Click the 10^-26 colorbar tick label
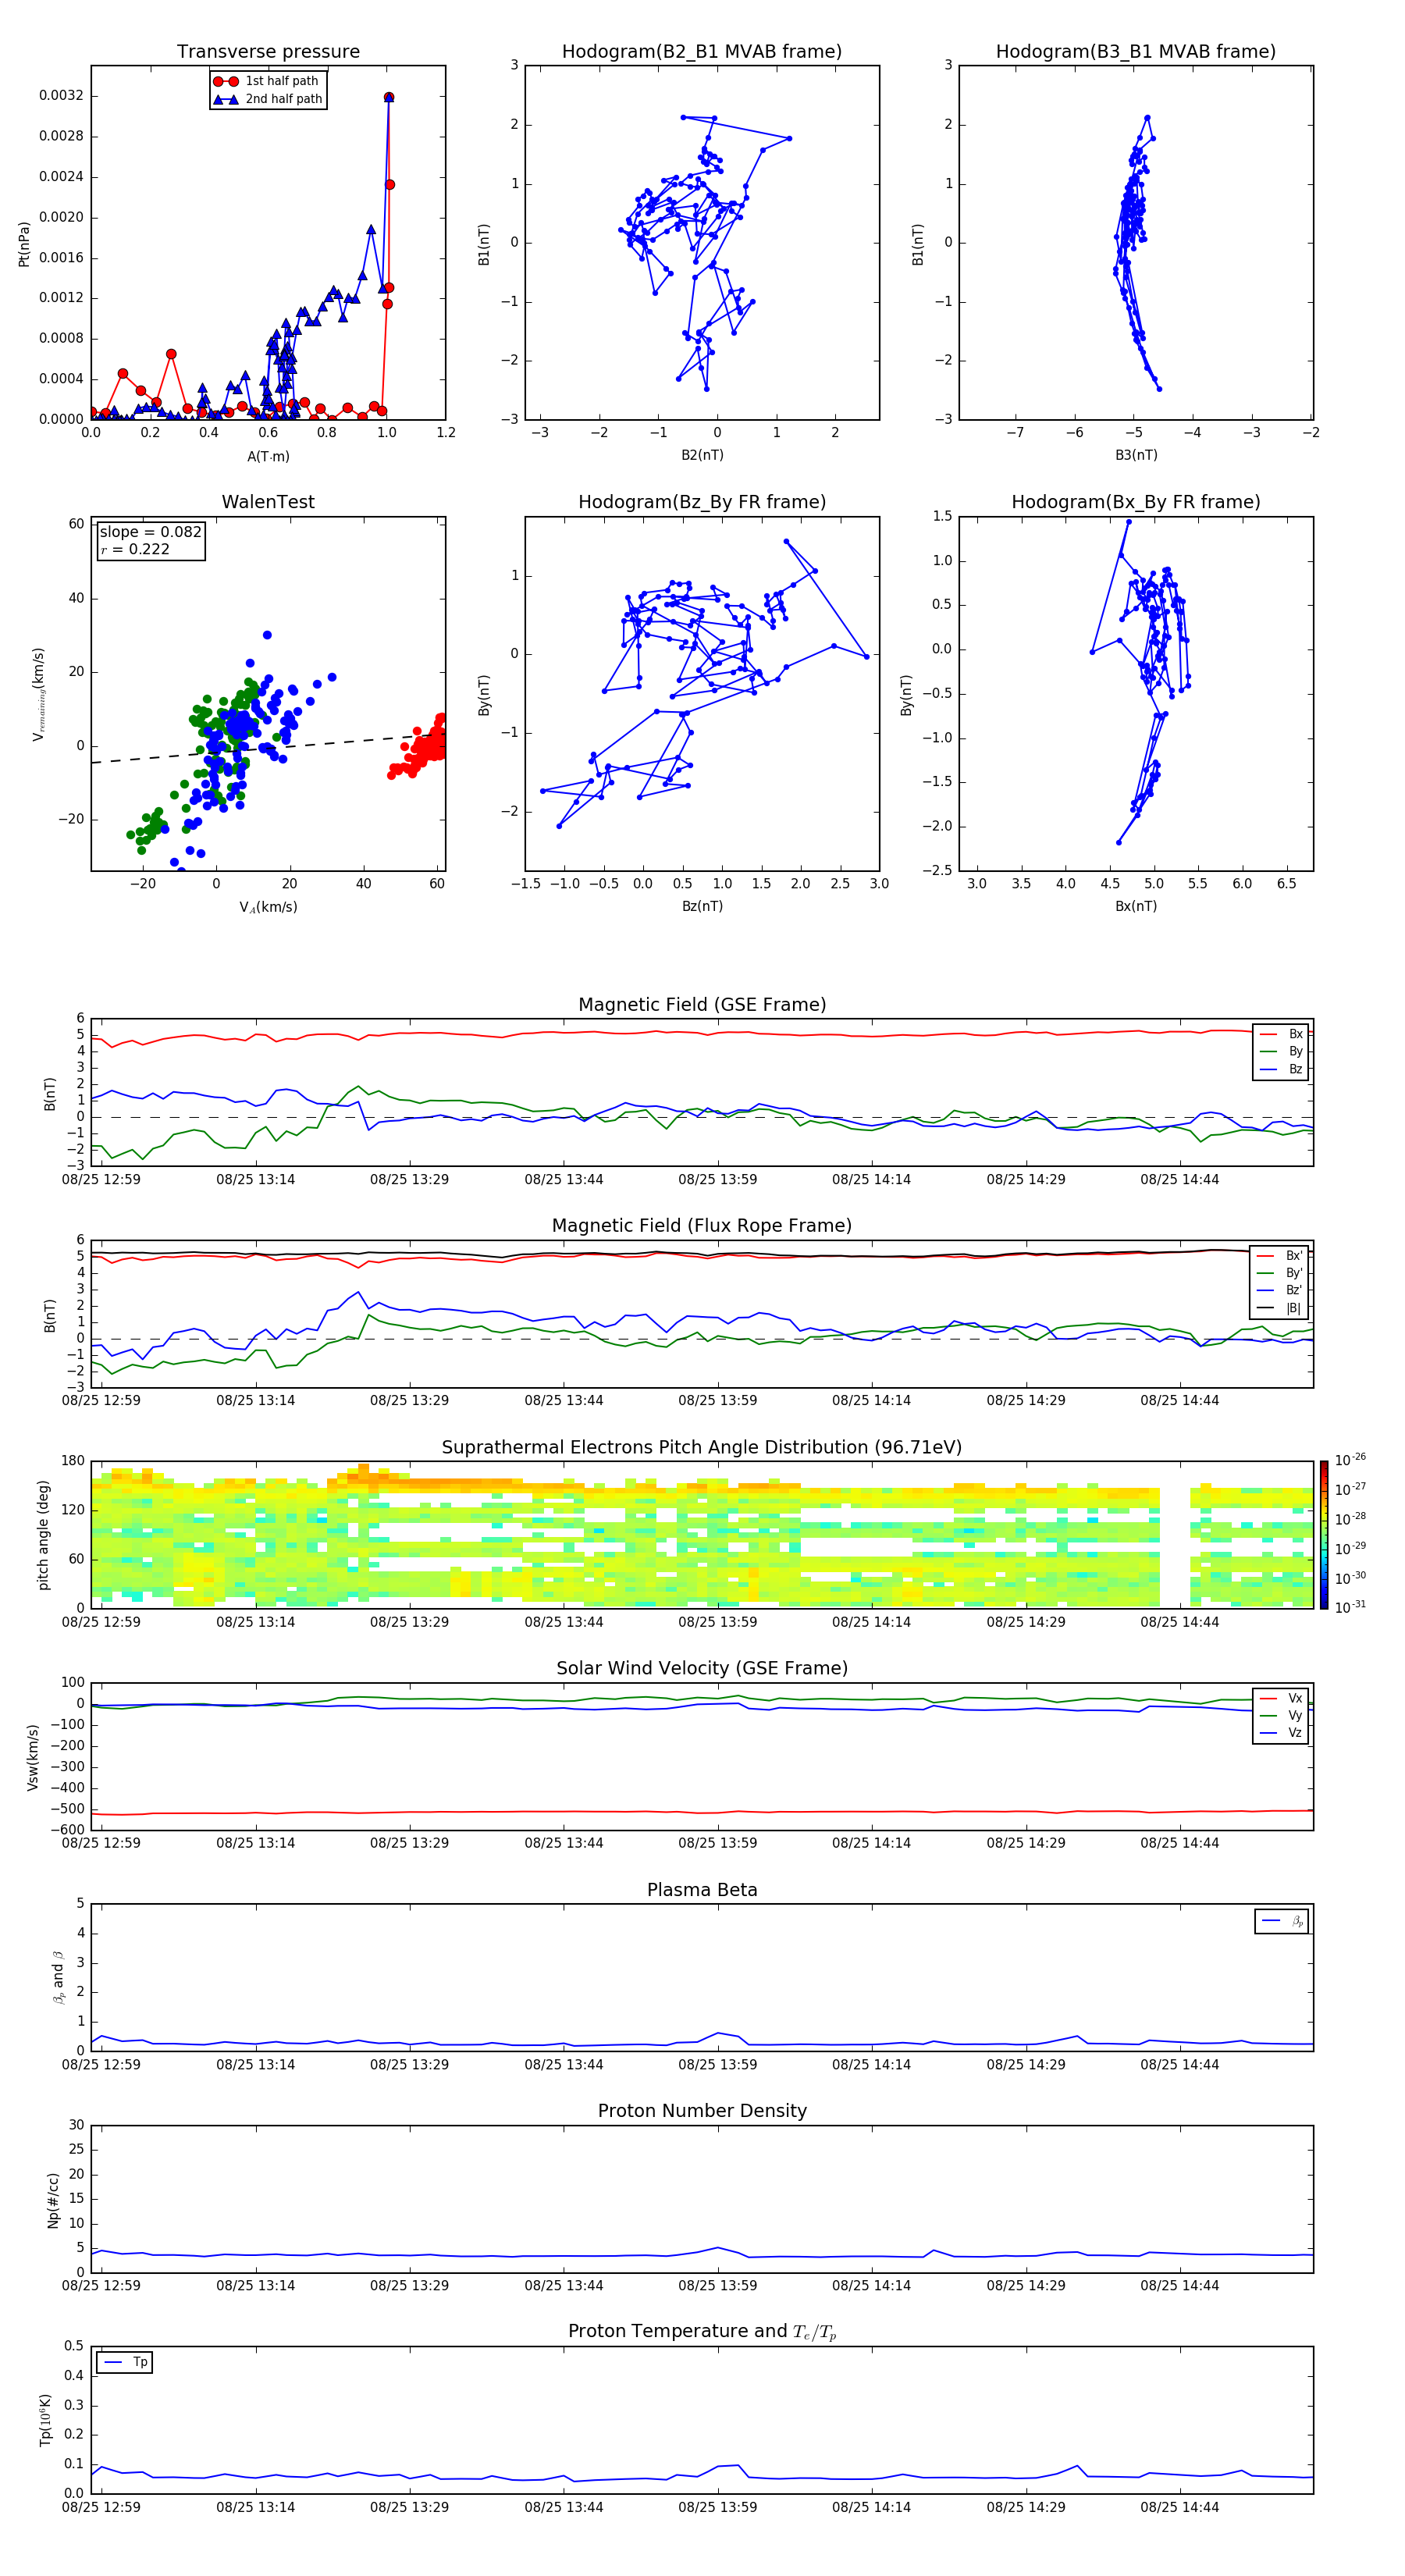1405x2576 pixels. click(1350, 1460)
